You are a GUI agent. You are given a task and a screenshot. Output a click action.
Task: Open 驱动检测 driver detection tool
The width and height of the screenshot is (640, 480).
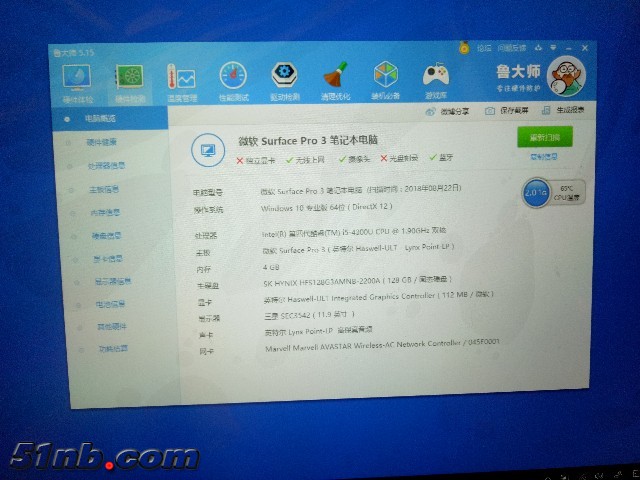click(x=284, y=81)
